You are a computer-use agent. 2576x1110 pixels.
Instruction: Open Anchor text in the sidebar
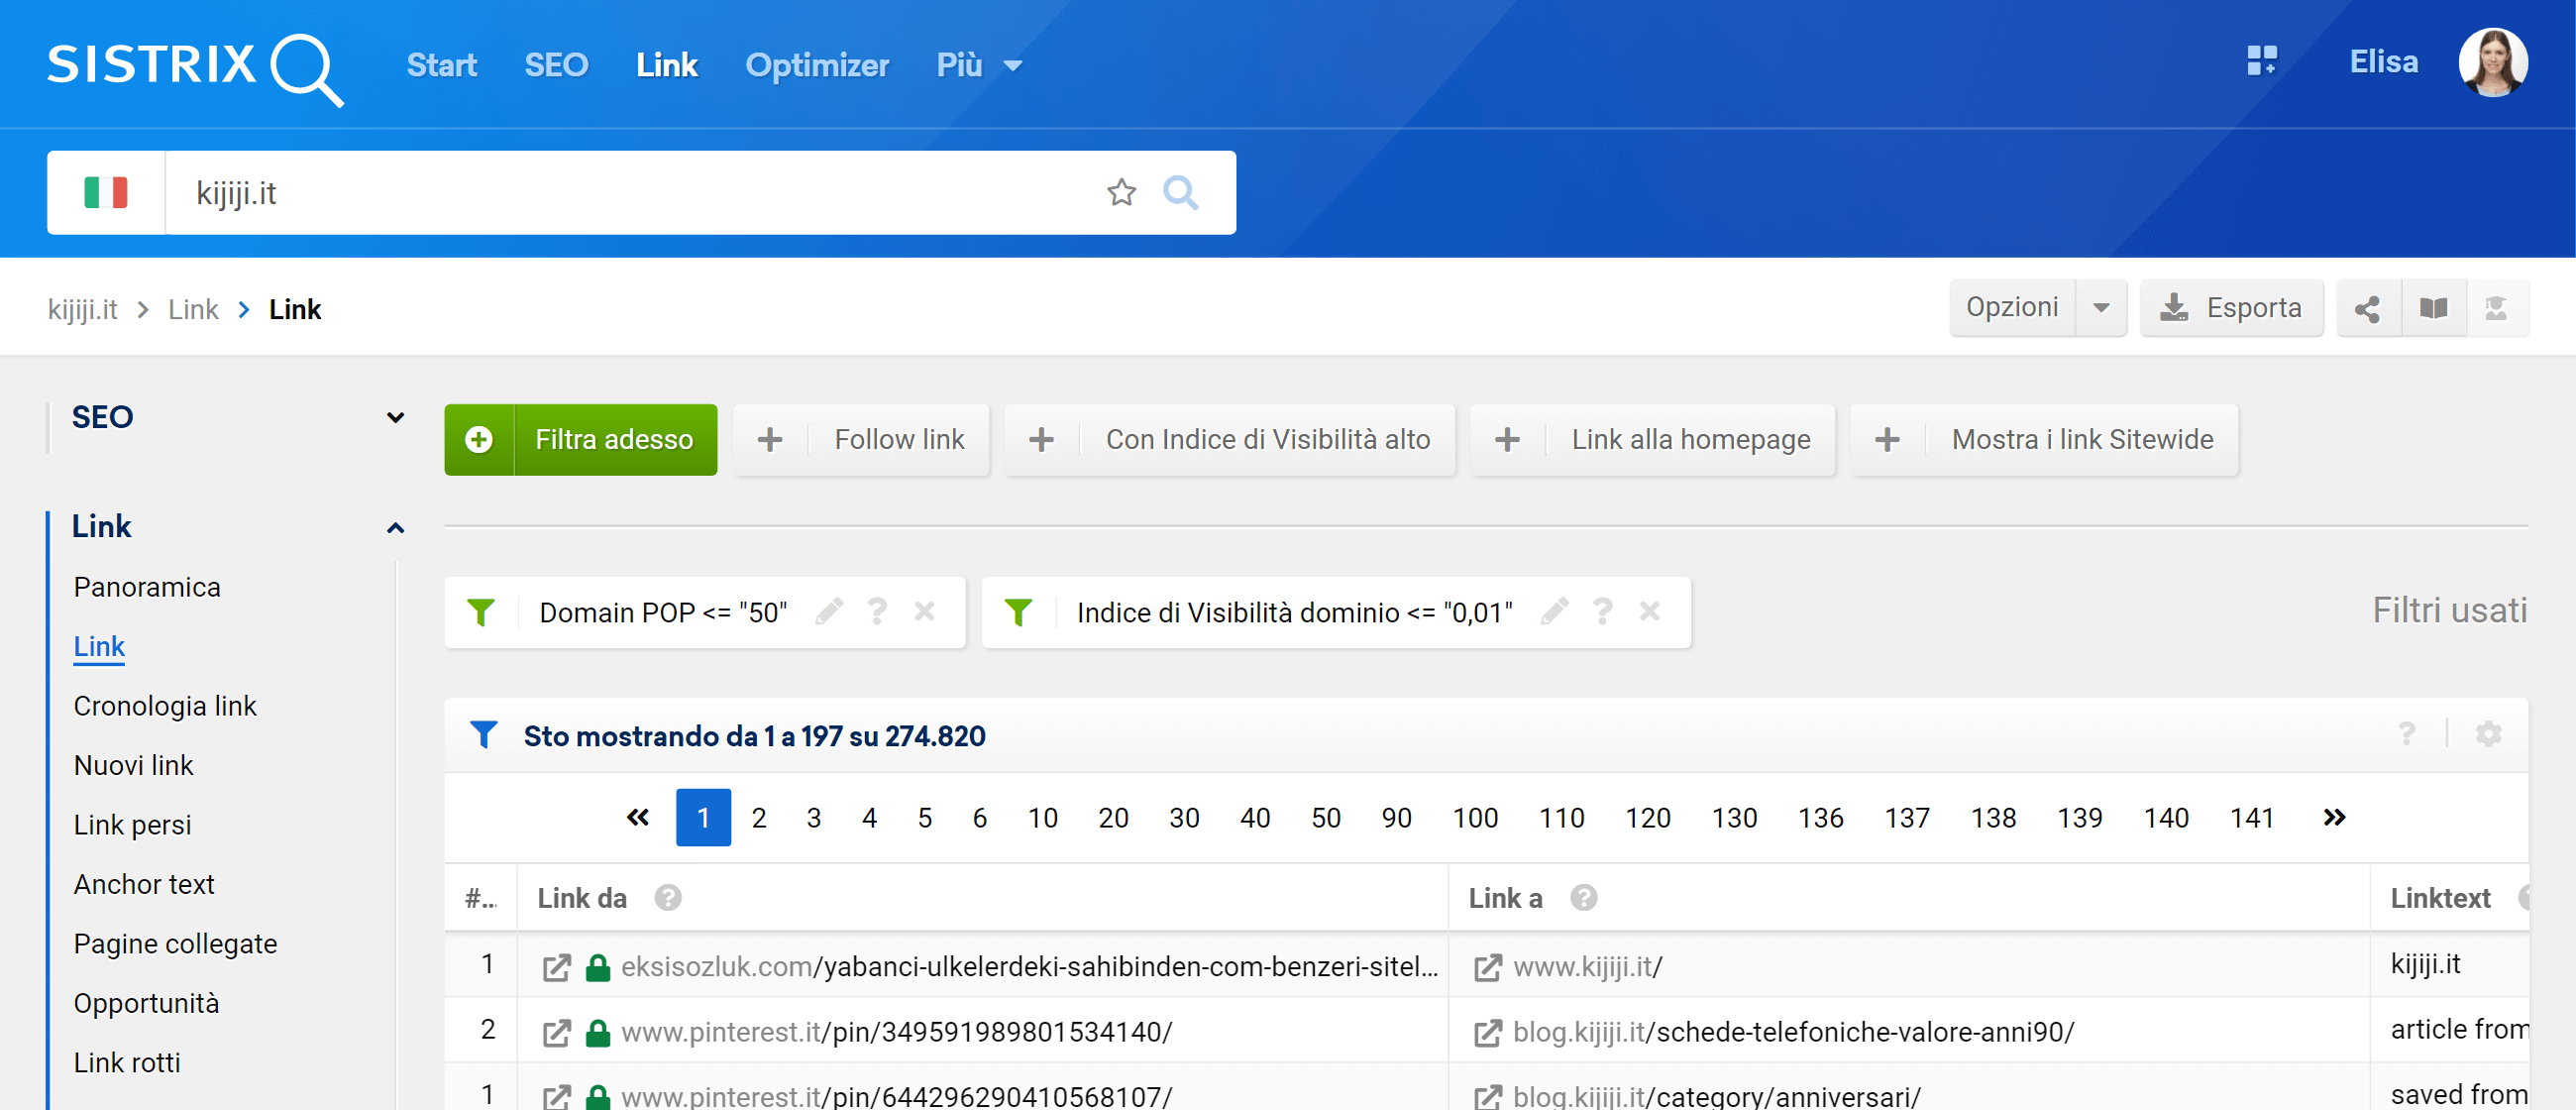(x=144, y=884)
